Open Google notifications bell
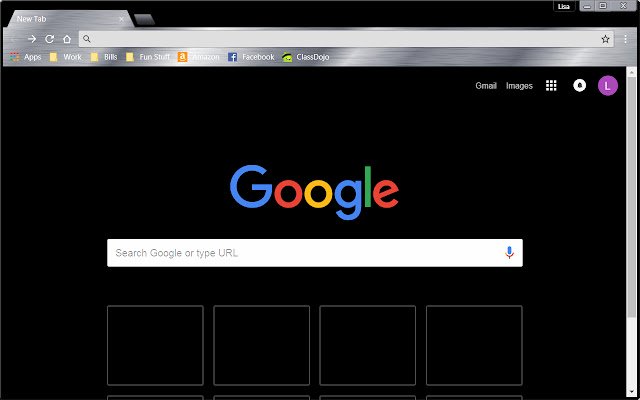The image size is (640, 400). (x=580, y=85)
